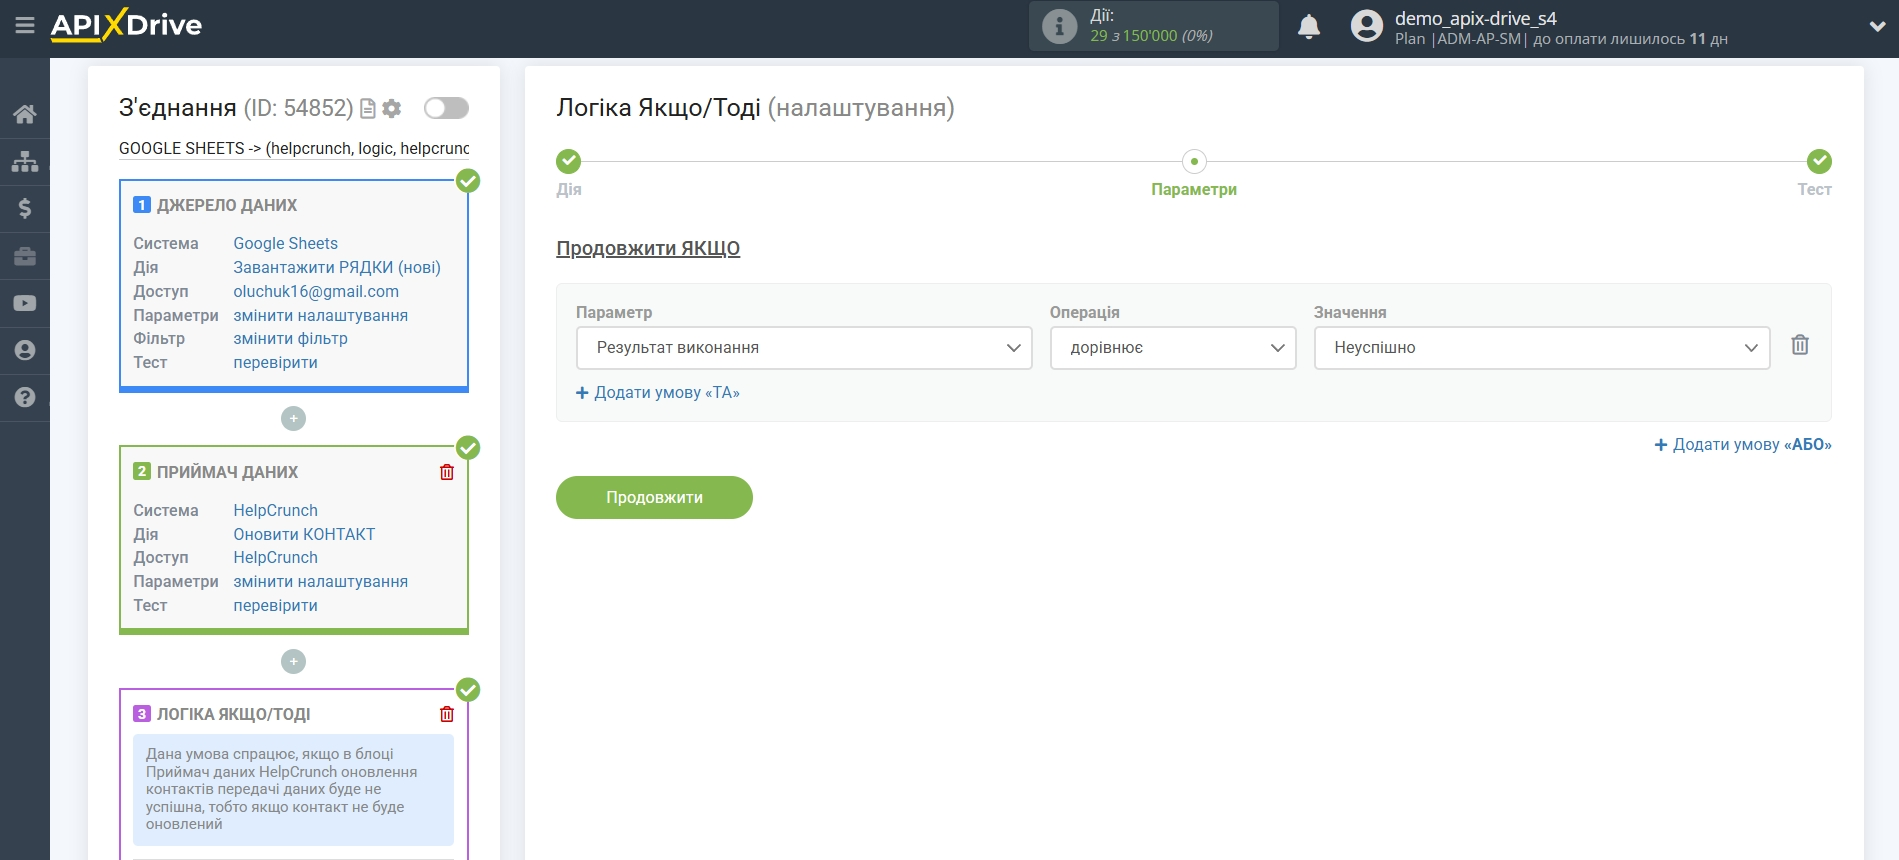Click the ЛОГІКА ЯКЩО/ТОДІ header
This screenshot has width=1899, height=860.
click(233, 714)
